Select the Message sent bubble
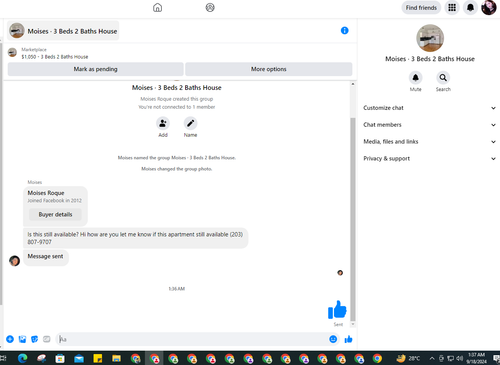The image size is (500, 365). tap(46, 257)
